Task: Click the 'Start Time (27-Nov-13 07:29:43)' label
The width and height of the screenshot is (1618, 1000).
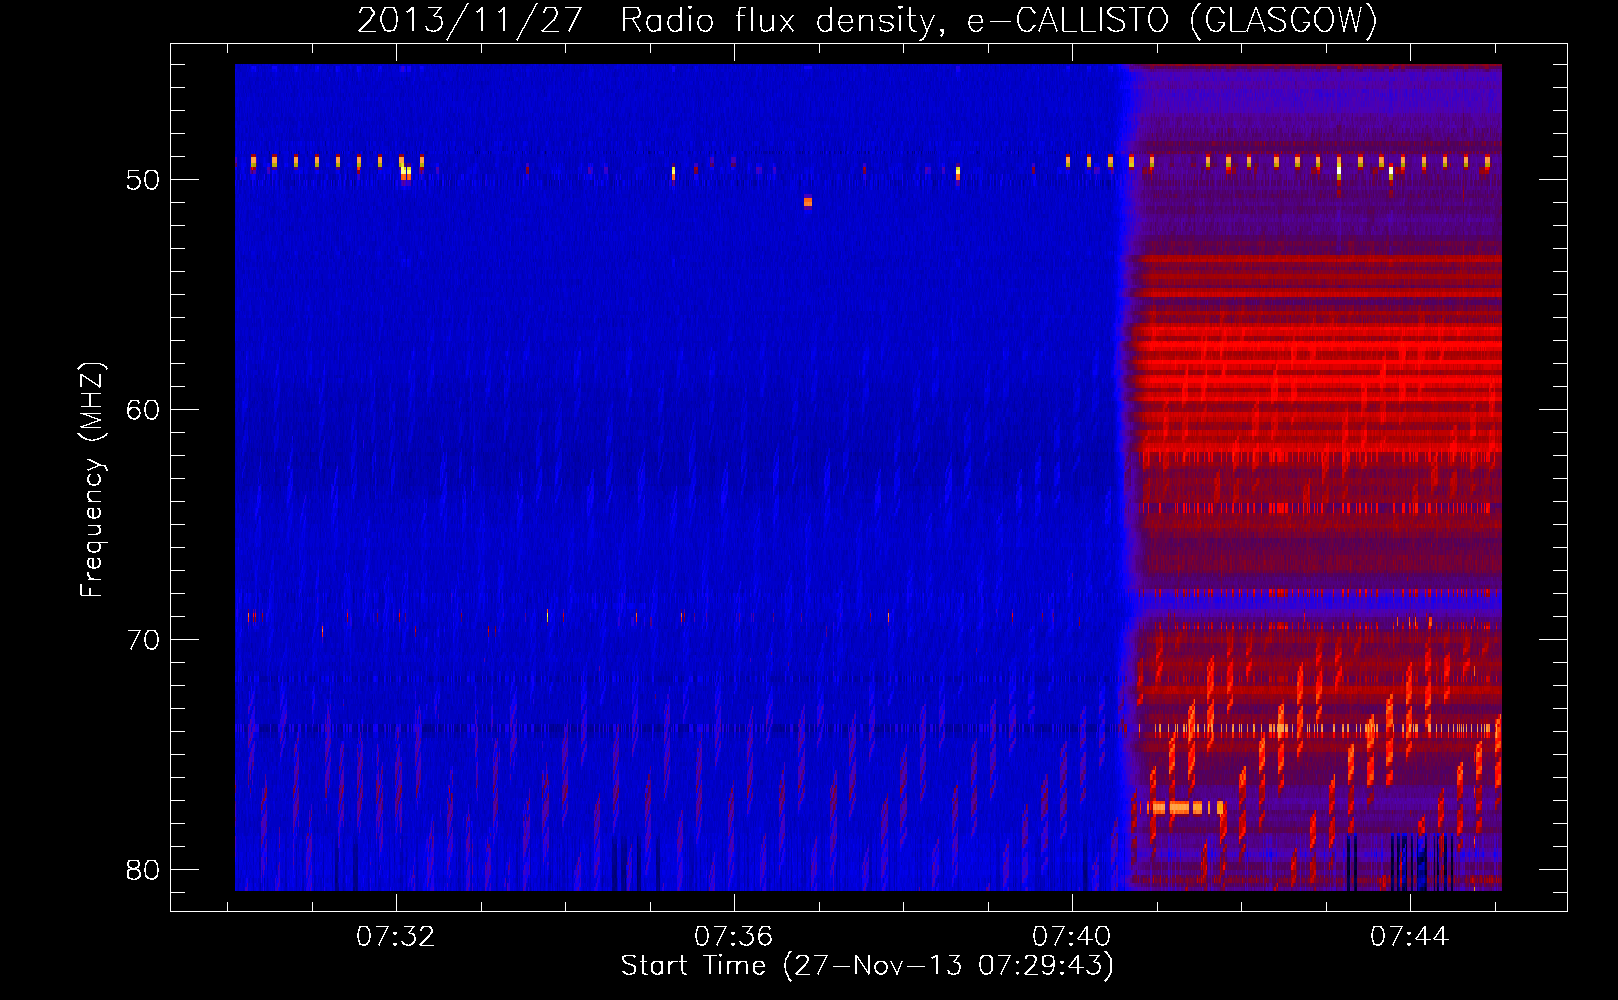Action: pyautogui.click(x=867, y=966)
